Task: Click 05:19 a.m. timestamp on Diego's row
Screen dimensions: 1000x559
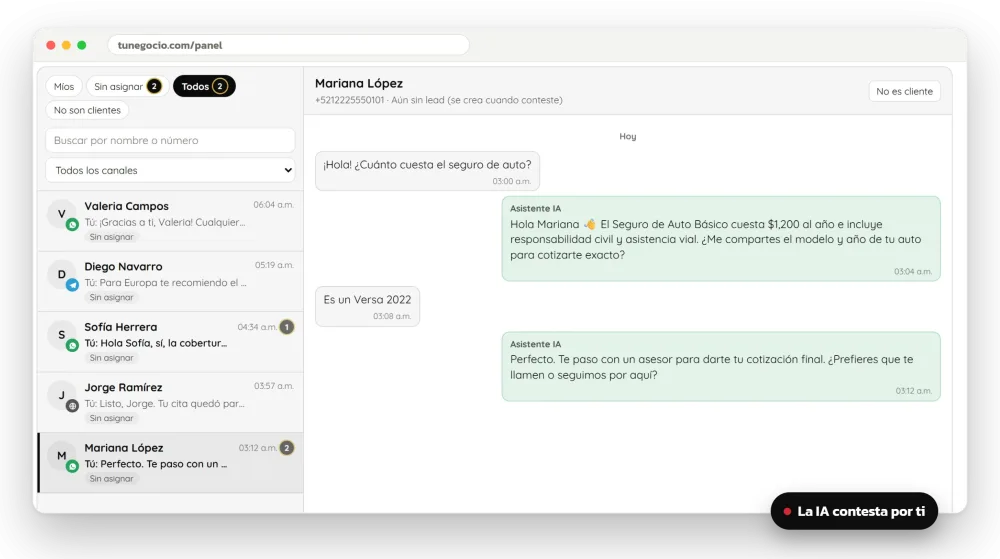Action: [274, 265]
